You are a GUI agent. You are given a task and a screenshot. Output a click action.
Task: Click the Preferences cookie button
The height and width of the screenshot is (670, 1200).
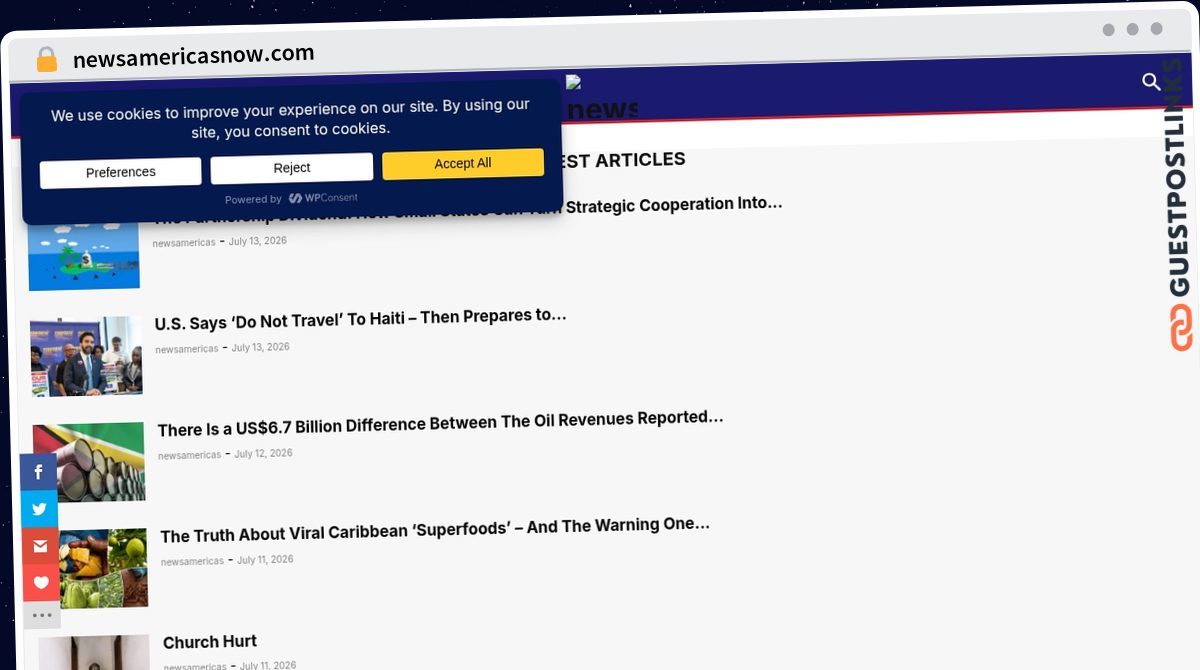(121, 172)
